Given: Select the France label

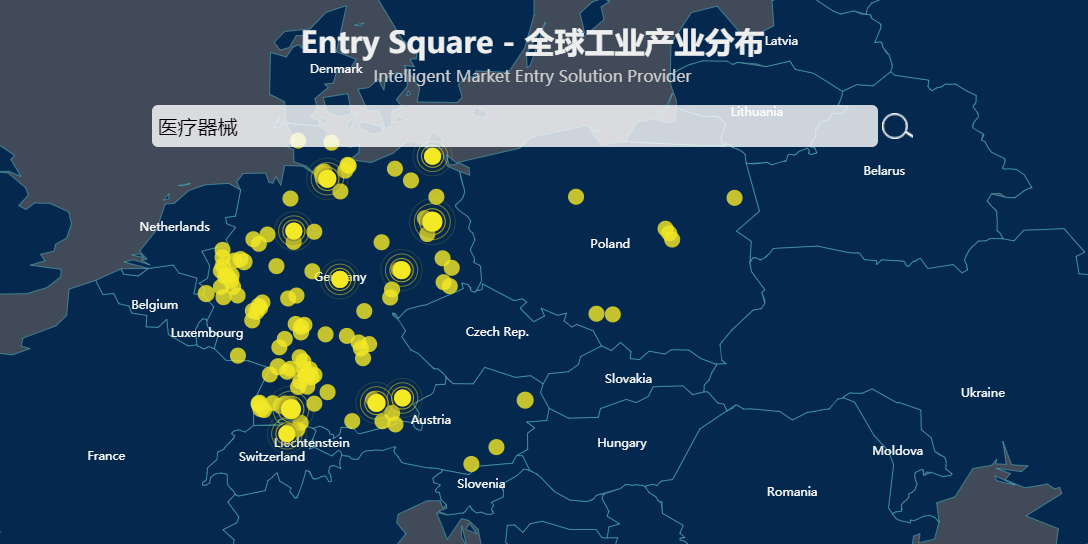Looking at the screenshot, I should [x=106, y=456].
